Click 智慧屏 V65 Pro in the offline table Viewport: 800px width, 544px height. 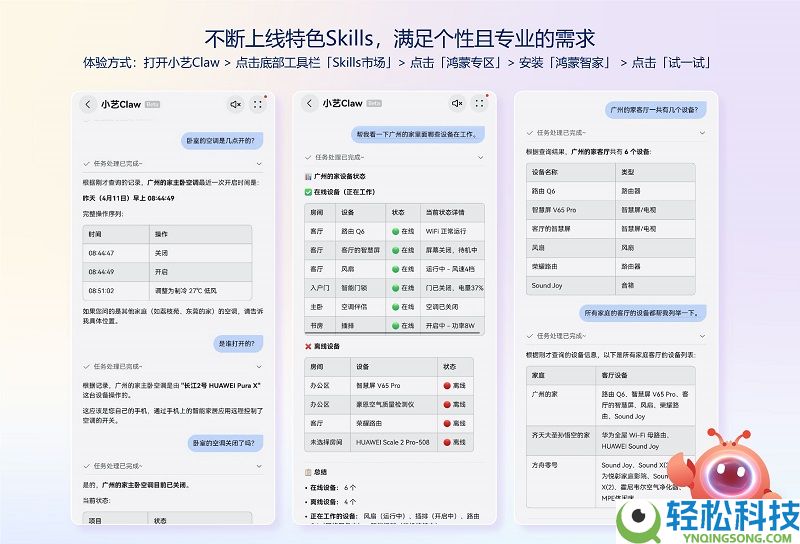pyautogui.click(x=378, y=386)
